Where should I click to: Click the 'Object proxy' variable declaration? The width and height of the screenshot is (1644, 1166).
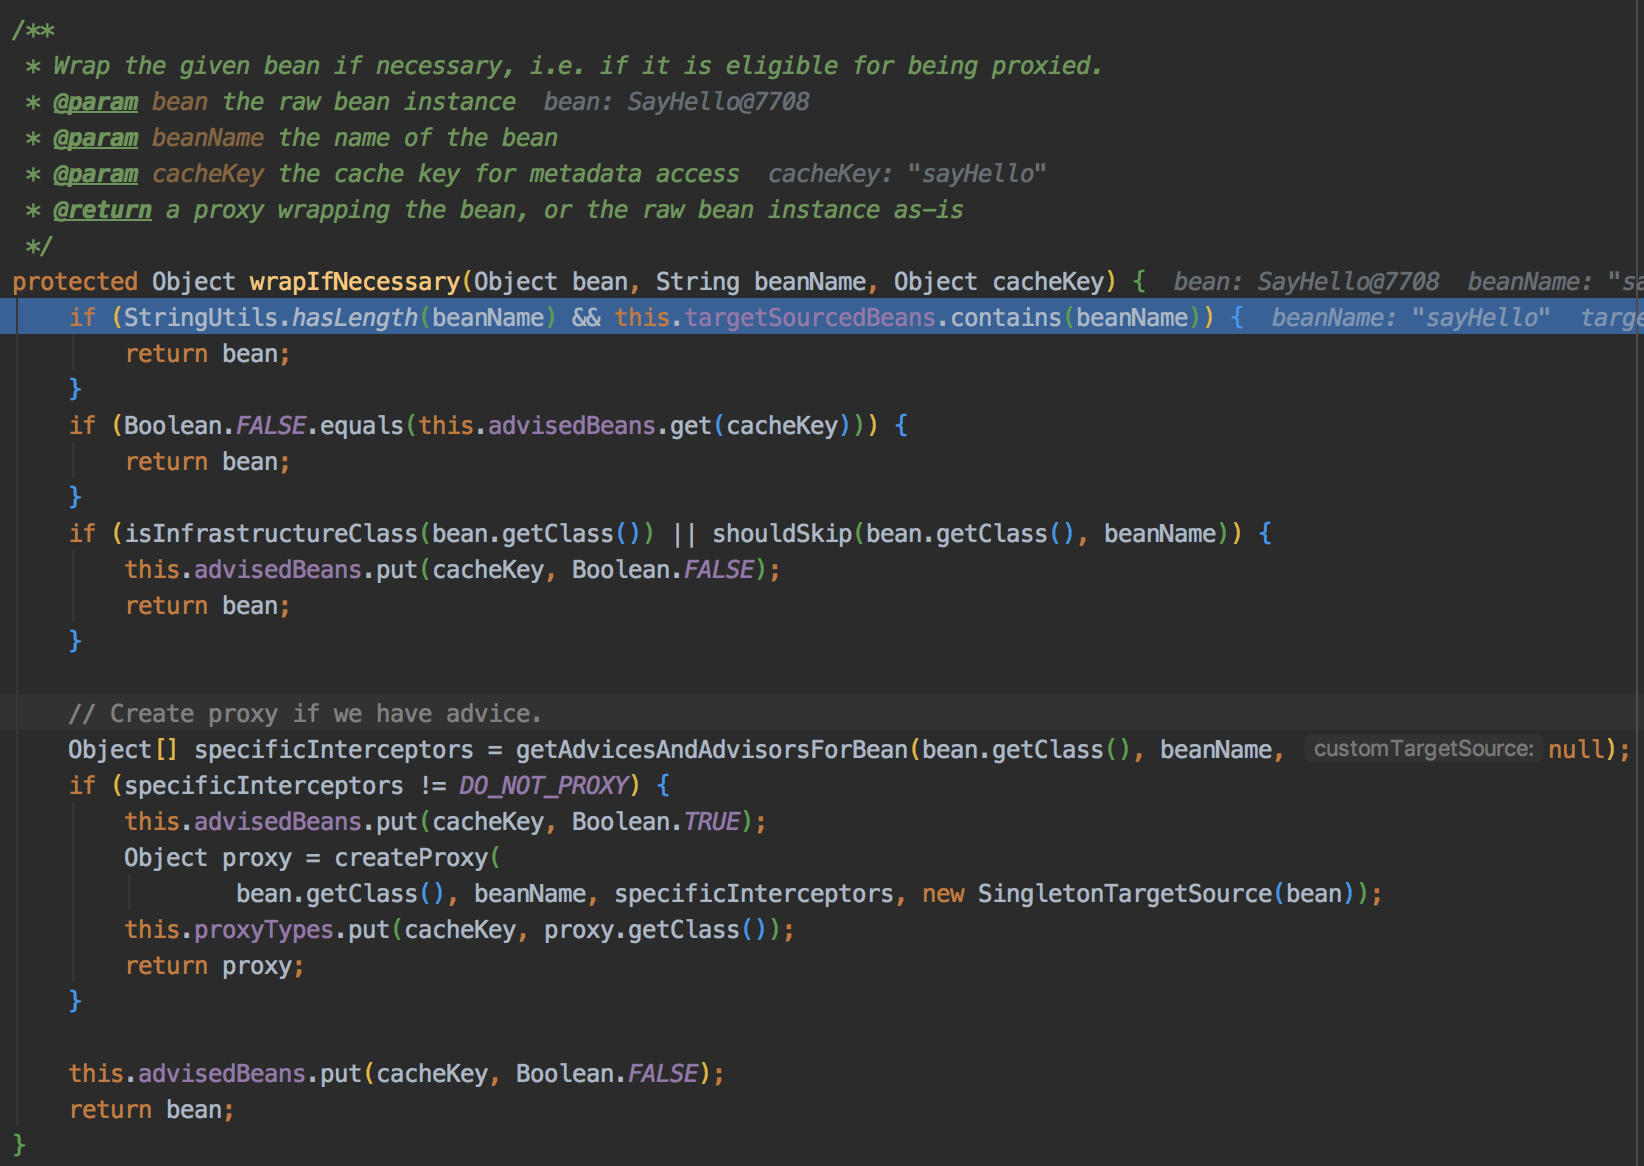tap(208, 858)
